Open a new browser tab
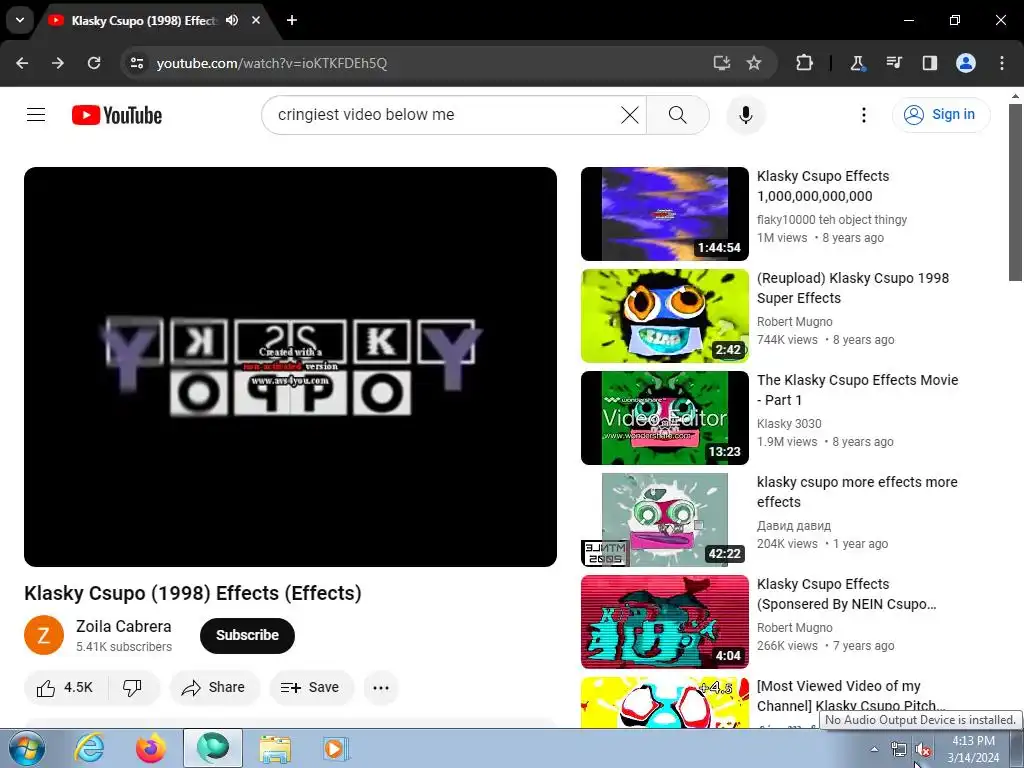 (x=292, y=20)
